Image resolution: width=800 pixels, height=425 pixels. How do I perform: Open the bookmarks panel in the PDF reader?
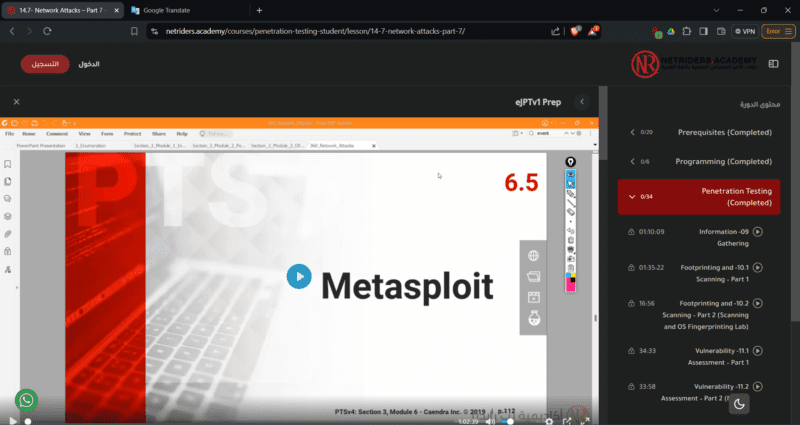(x=8, y=164)
